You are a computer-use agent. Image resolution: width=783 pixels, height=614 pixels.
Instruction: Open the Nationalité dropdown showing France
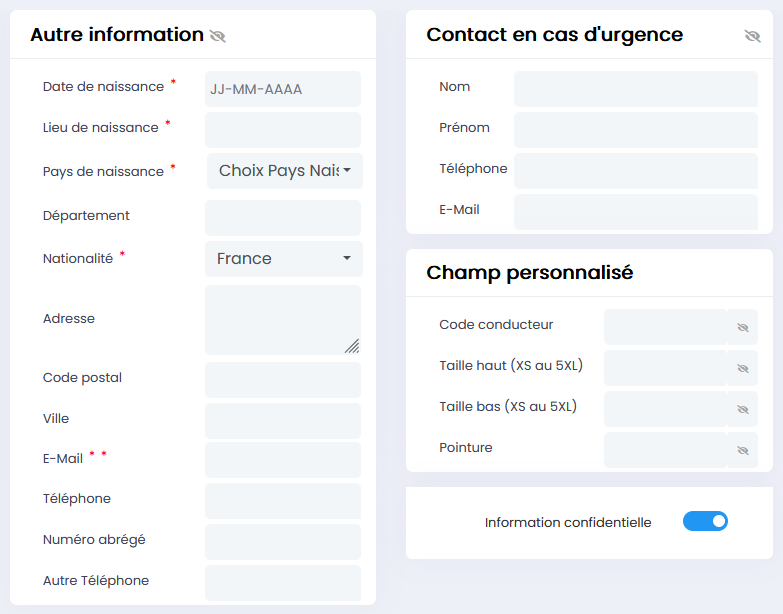point(284,258)
